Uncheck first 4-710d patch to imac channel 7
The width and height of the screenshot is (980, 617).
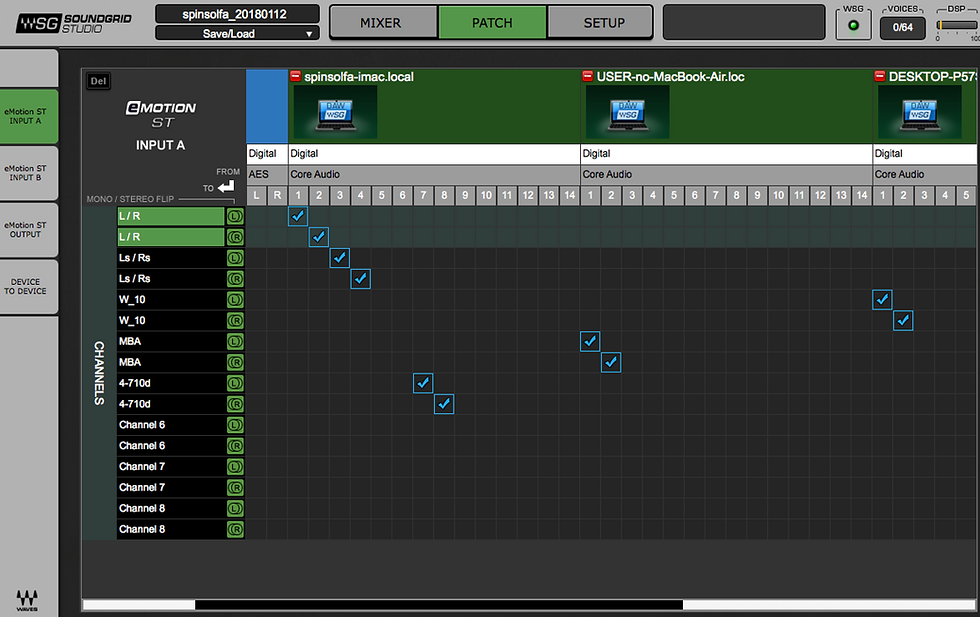pos(423,383)
